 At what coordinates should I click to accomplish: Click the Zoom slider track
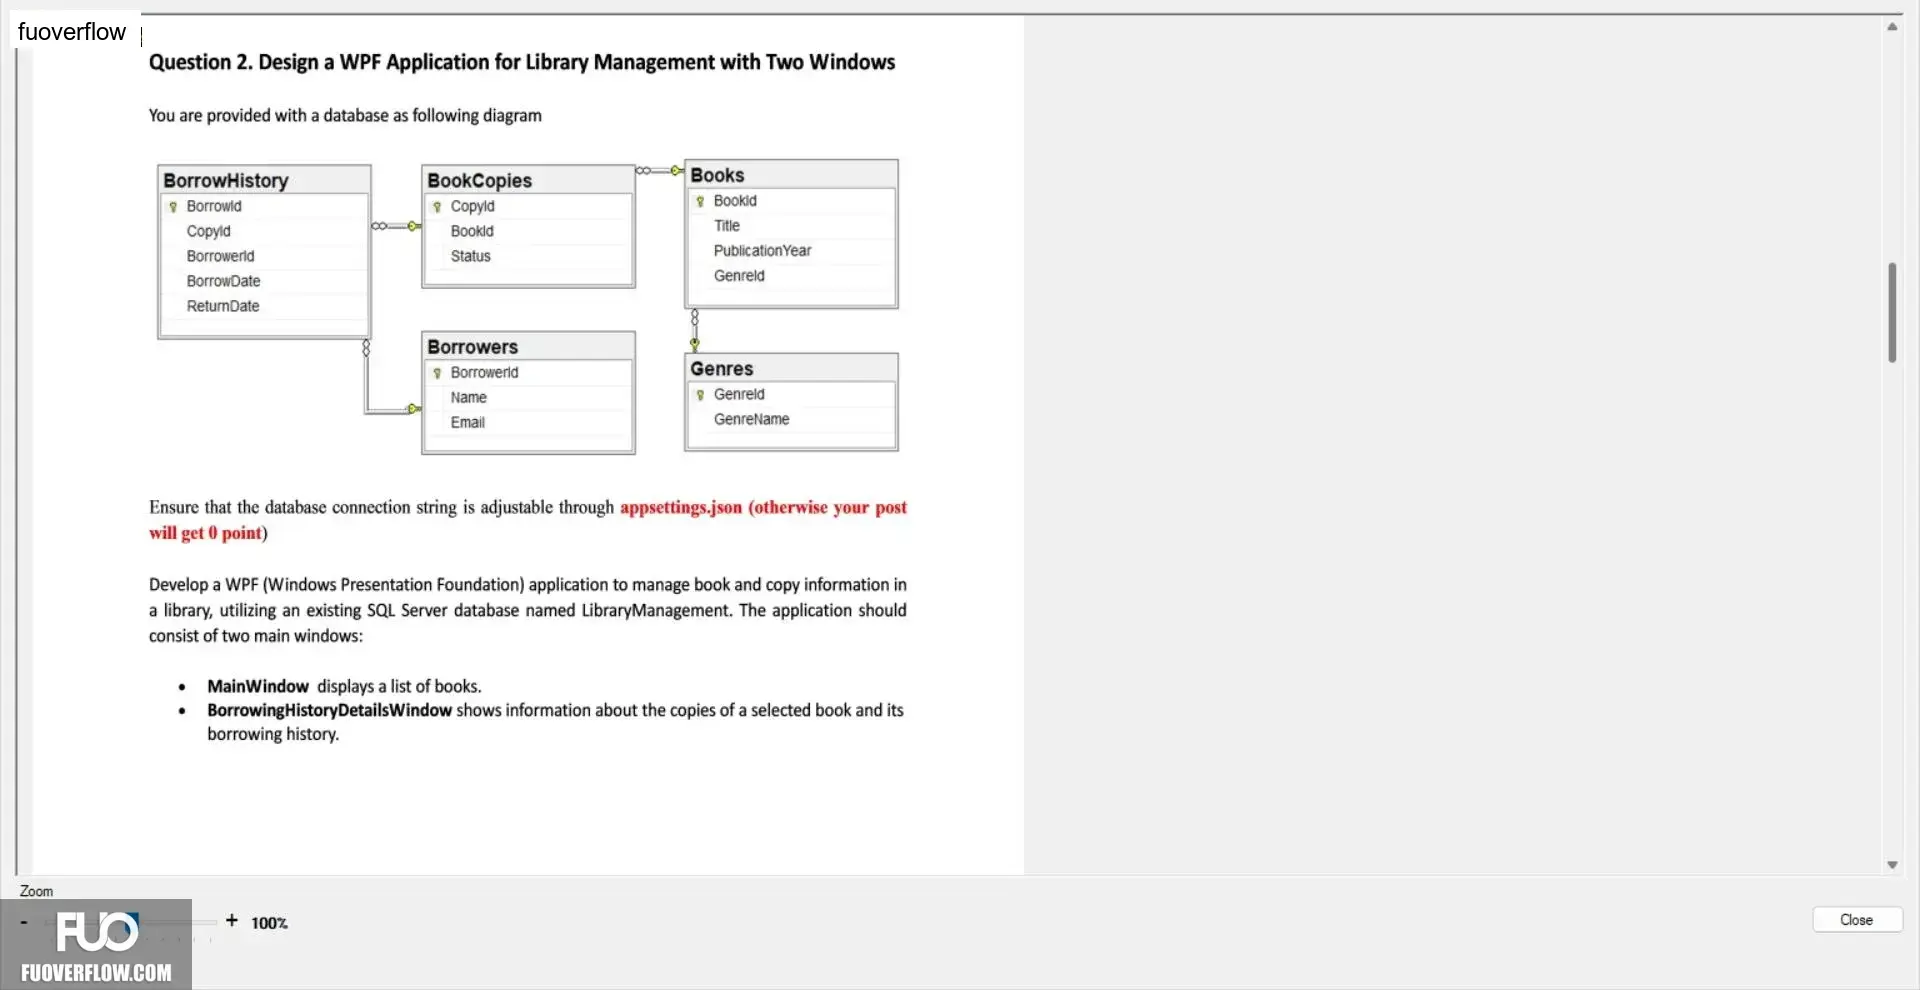(x=128, y=921)
